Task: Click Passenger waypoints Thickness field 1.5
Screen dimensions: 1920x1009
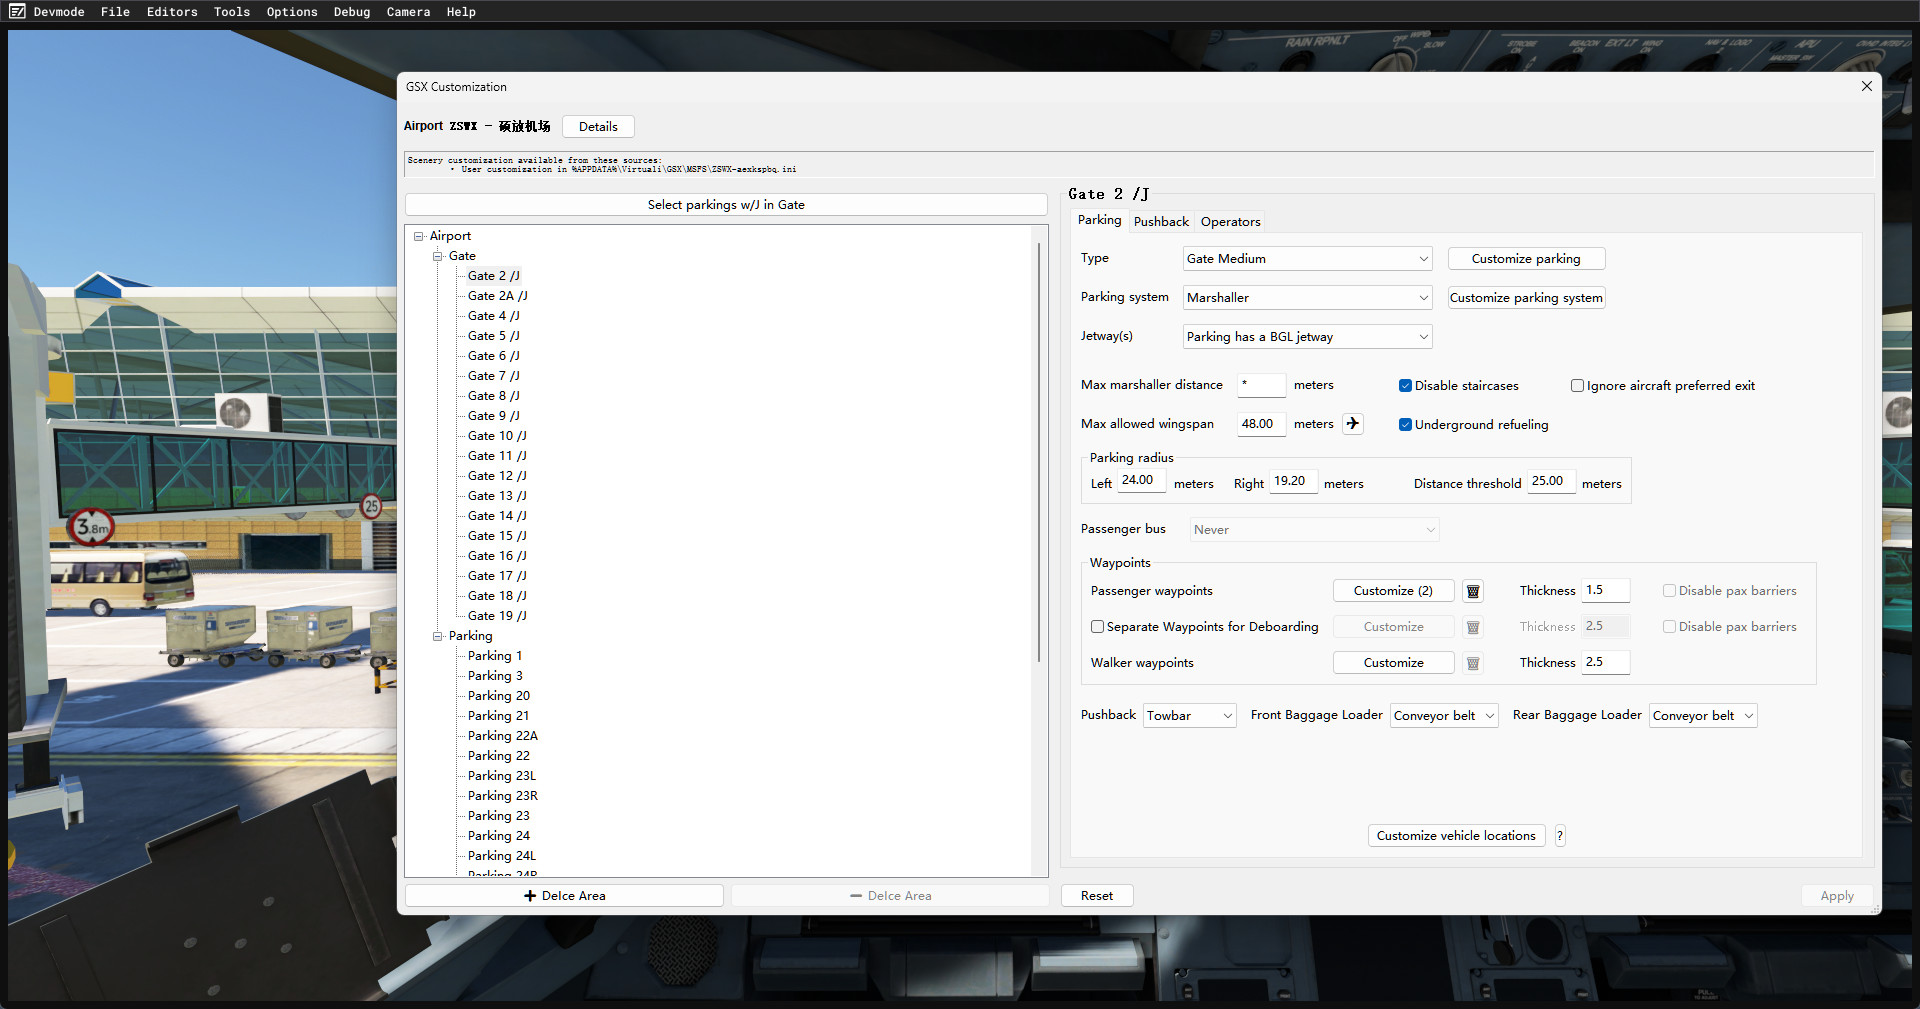Action: [x=1605, y=591]
